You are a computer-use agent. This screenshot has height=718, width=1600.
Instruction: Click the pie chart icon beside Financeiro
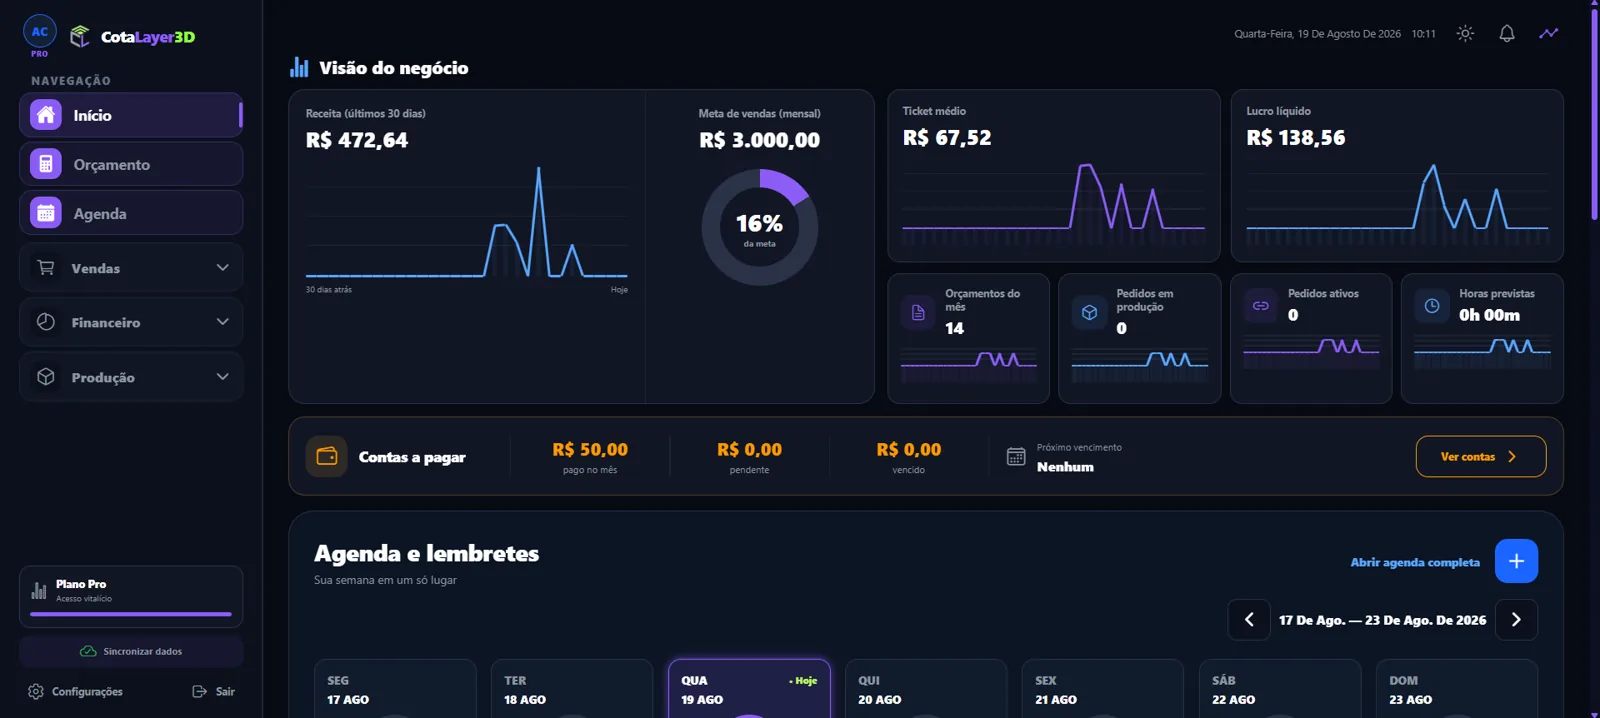[46, 322]
